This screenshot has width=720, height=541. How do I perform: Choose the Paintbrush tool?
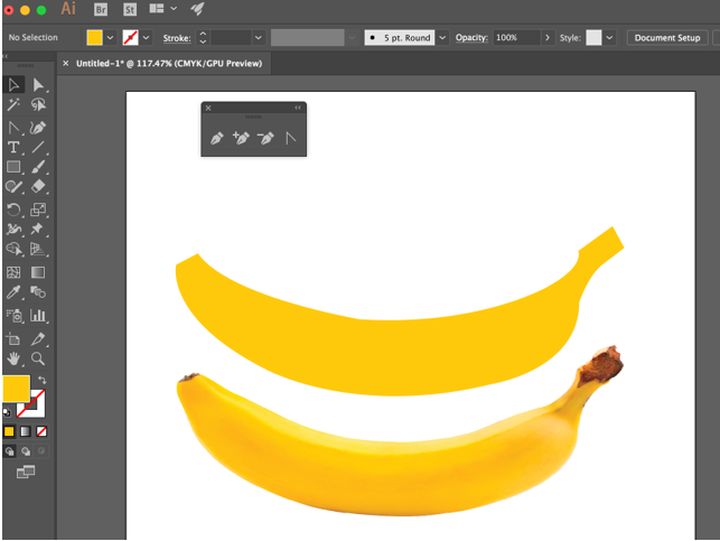pyautogui.click(x=38, y=167)
